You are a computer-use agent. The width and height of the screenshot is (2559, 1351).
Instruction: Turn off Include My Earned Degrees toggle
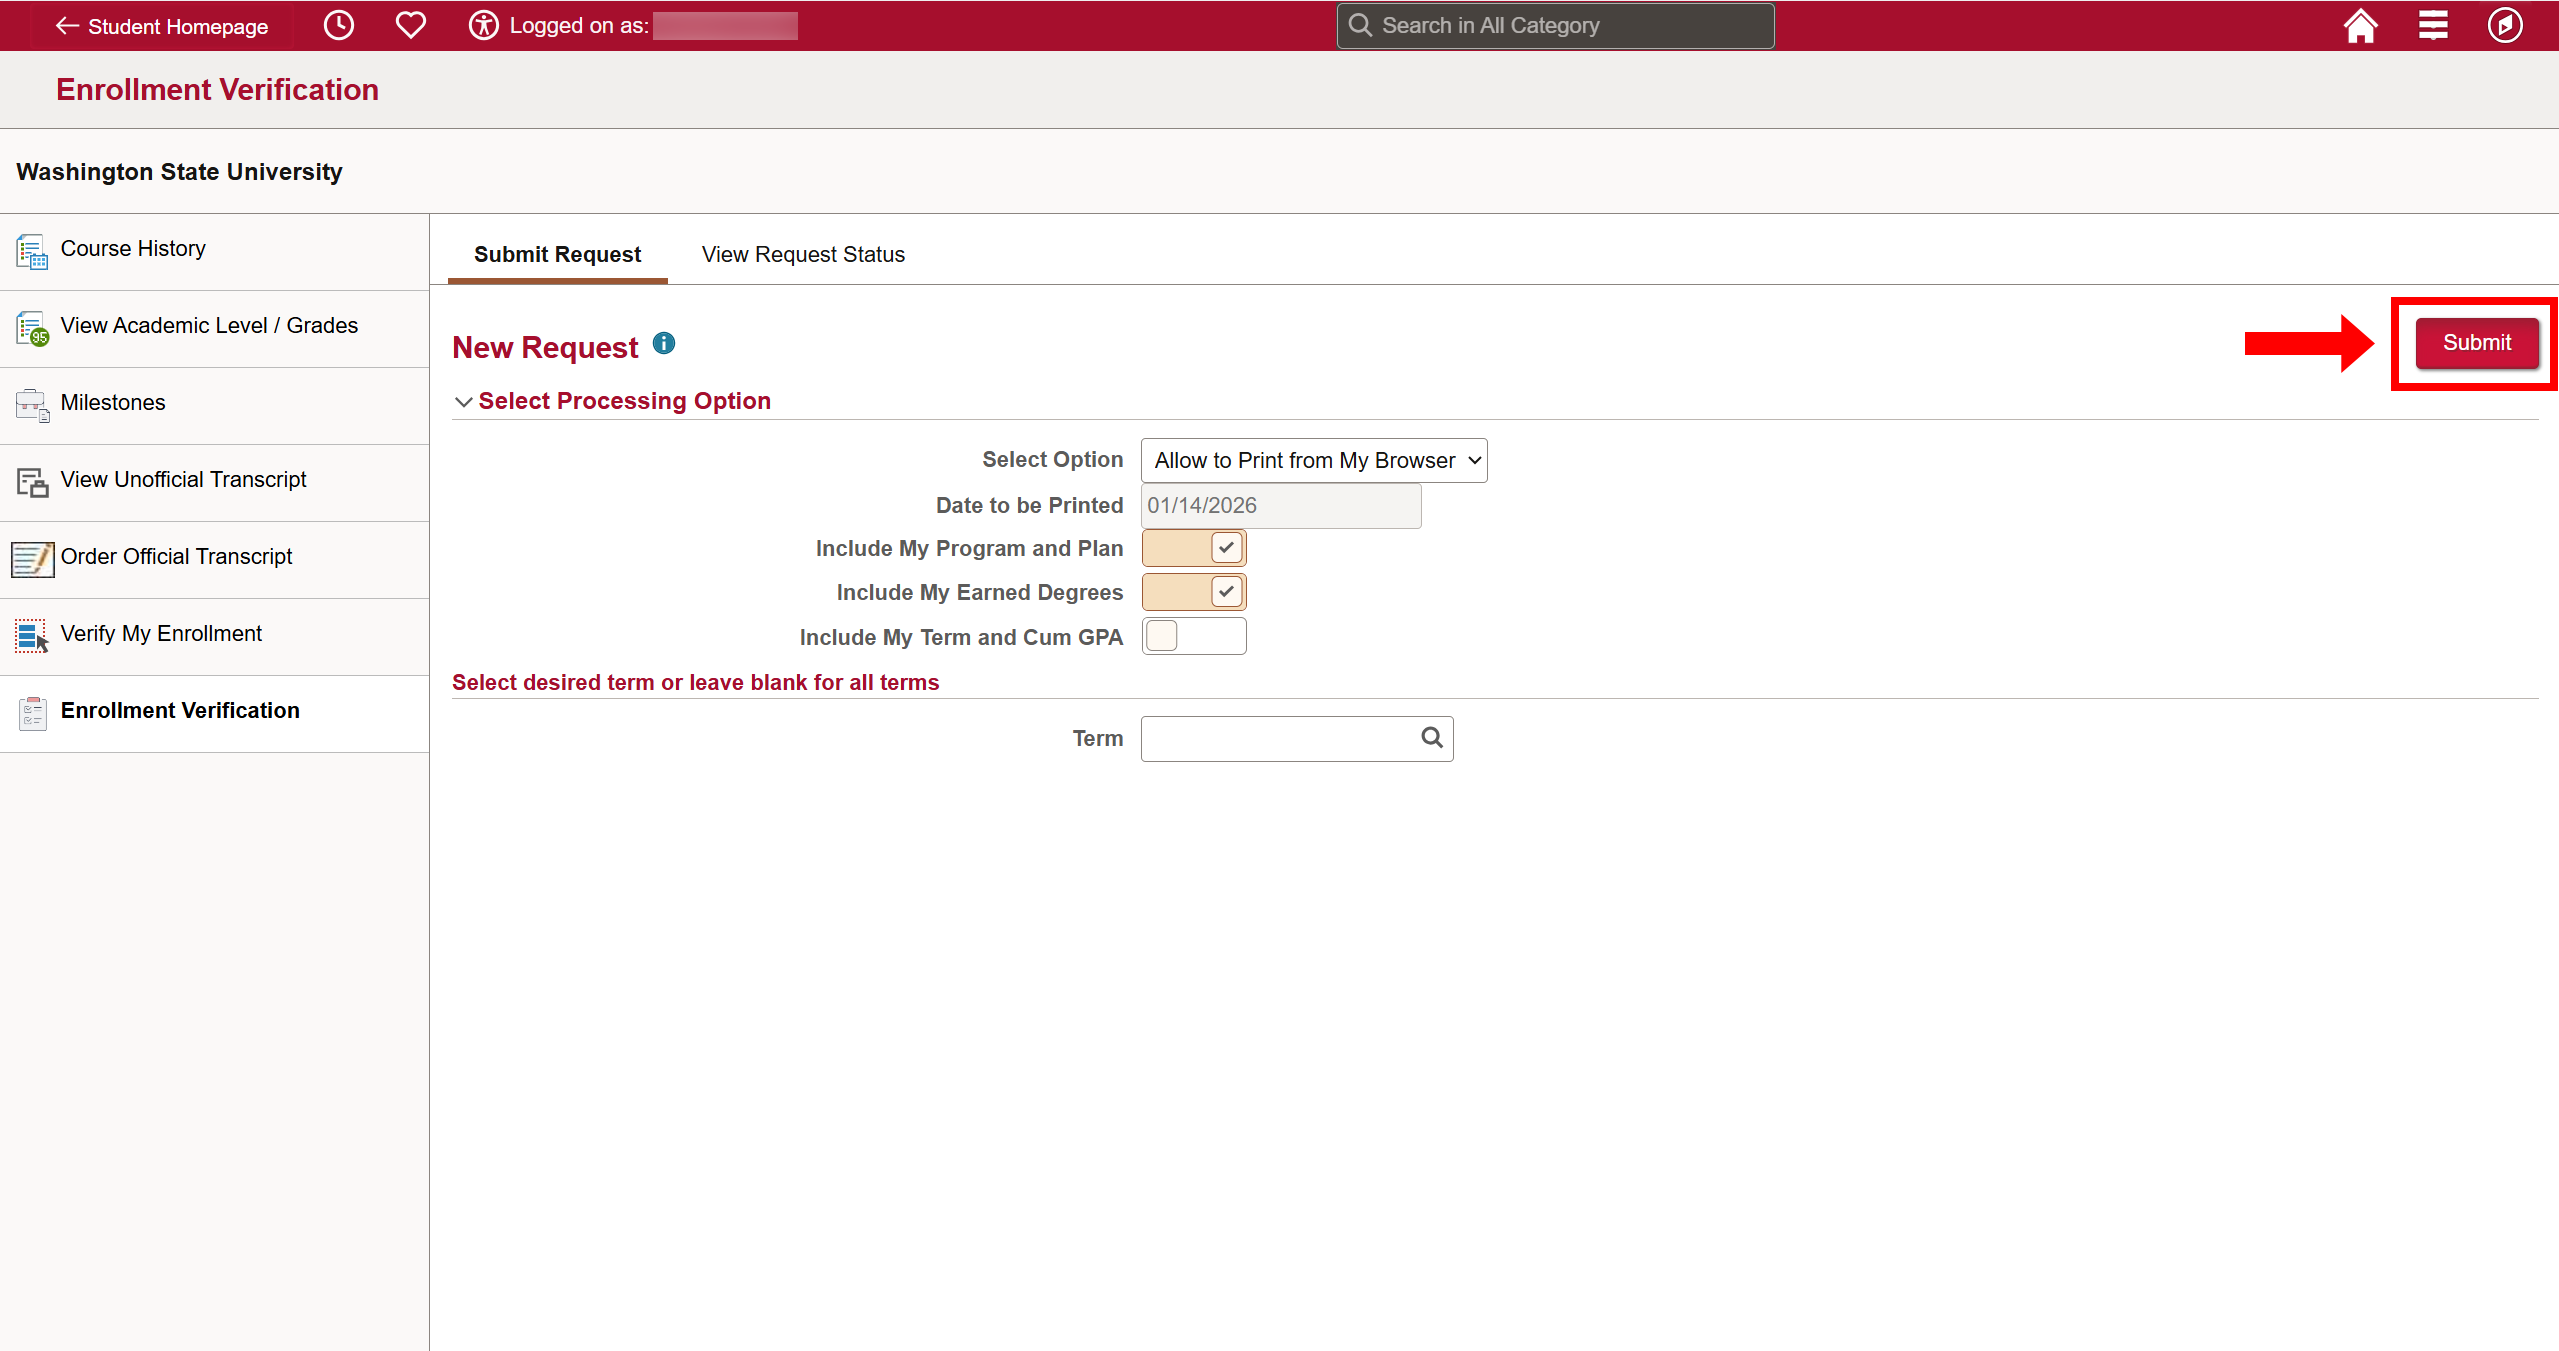(1194, 592)
